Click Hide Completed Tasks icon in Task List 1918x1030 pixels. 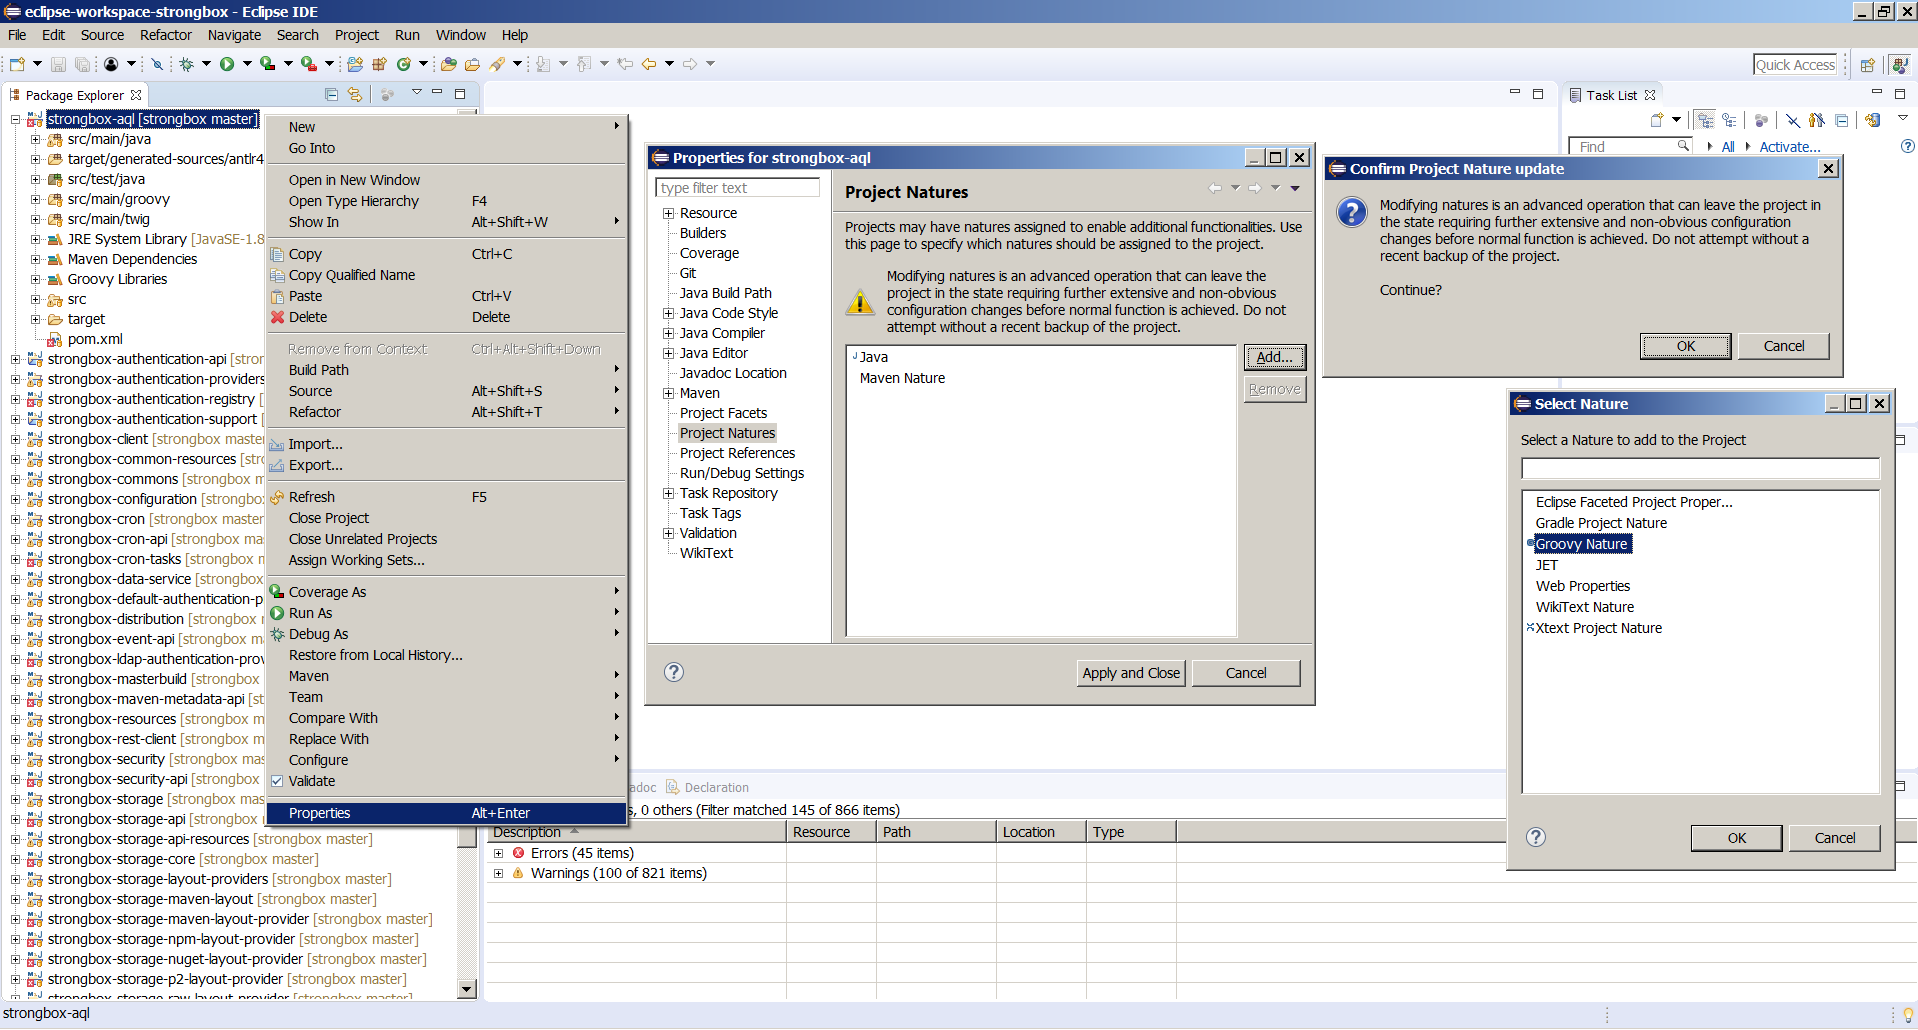click(1792, 120)
